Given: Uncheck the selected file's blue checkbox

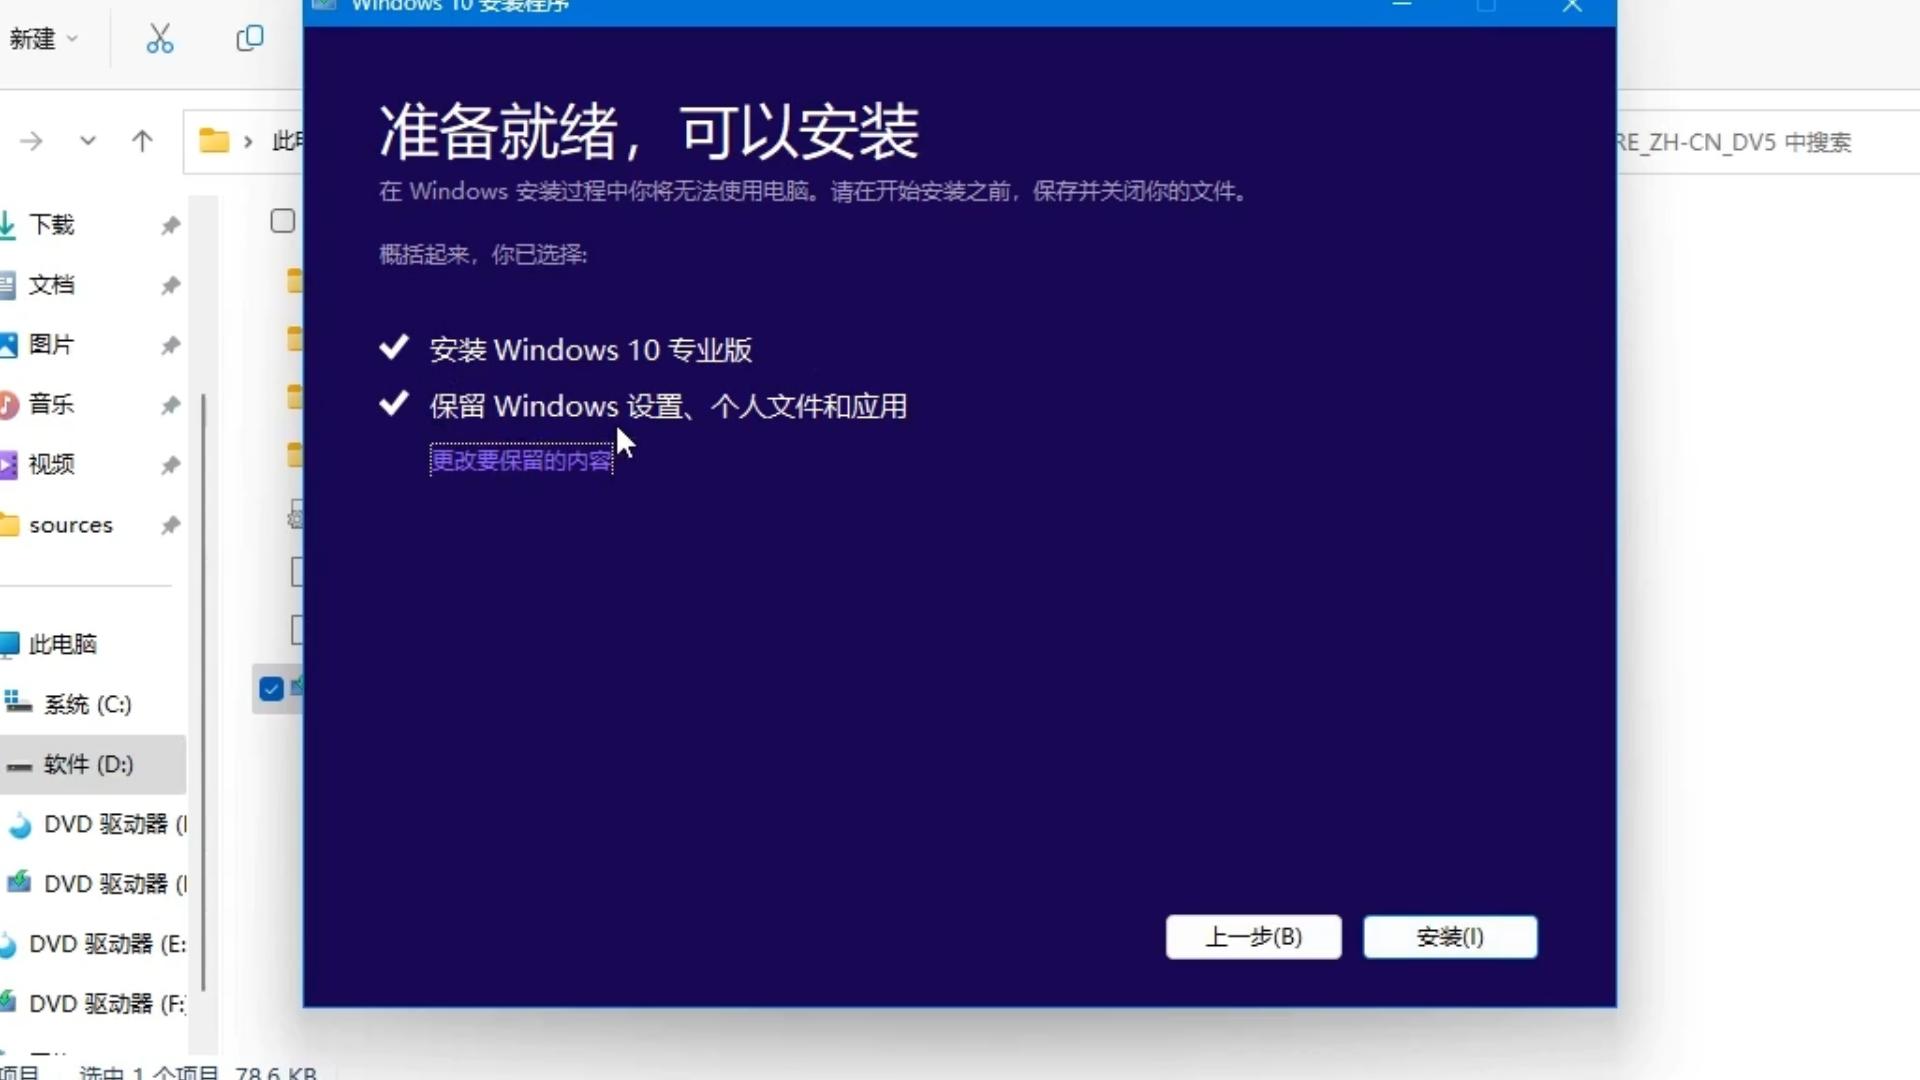Looking at the screenshot, I should [x=271, y=689].
